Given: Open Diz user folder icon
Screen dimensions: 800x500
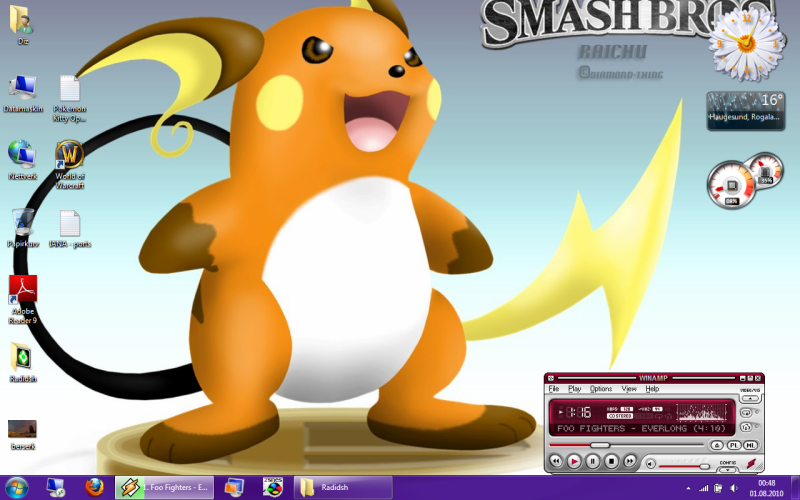Looking at the screenshot, I should click(x=22, y=24).
